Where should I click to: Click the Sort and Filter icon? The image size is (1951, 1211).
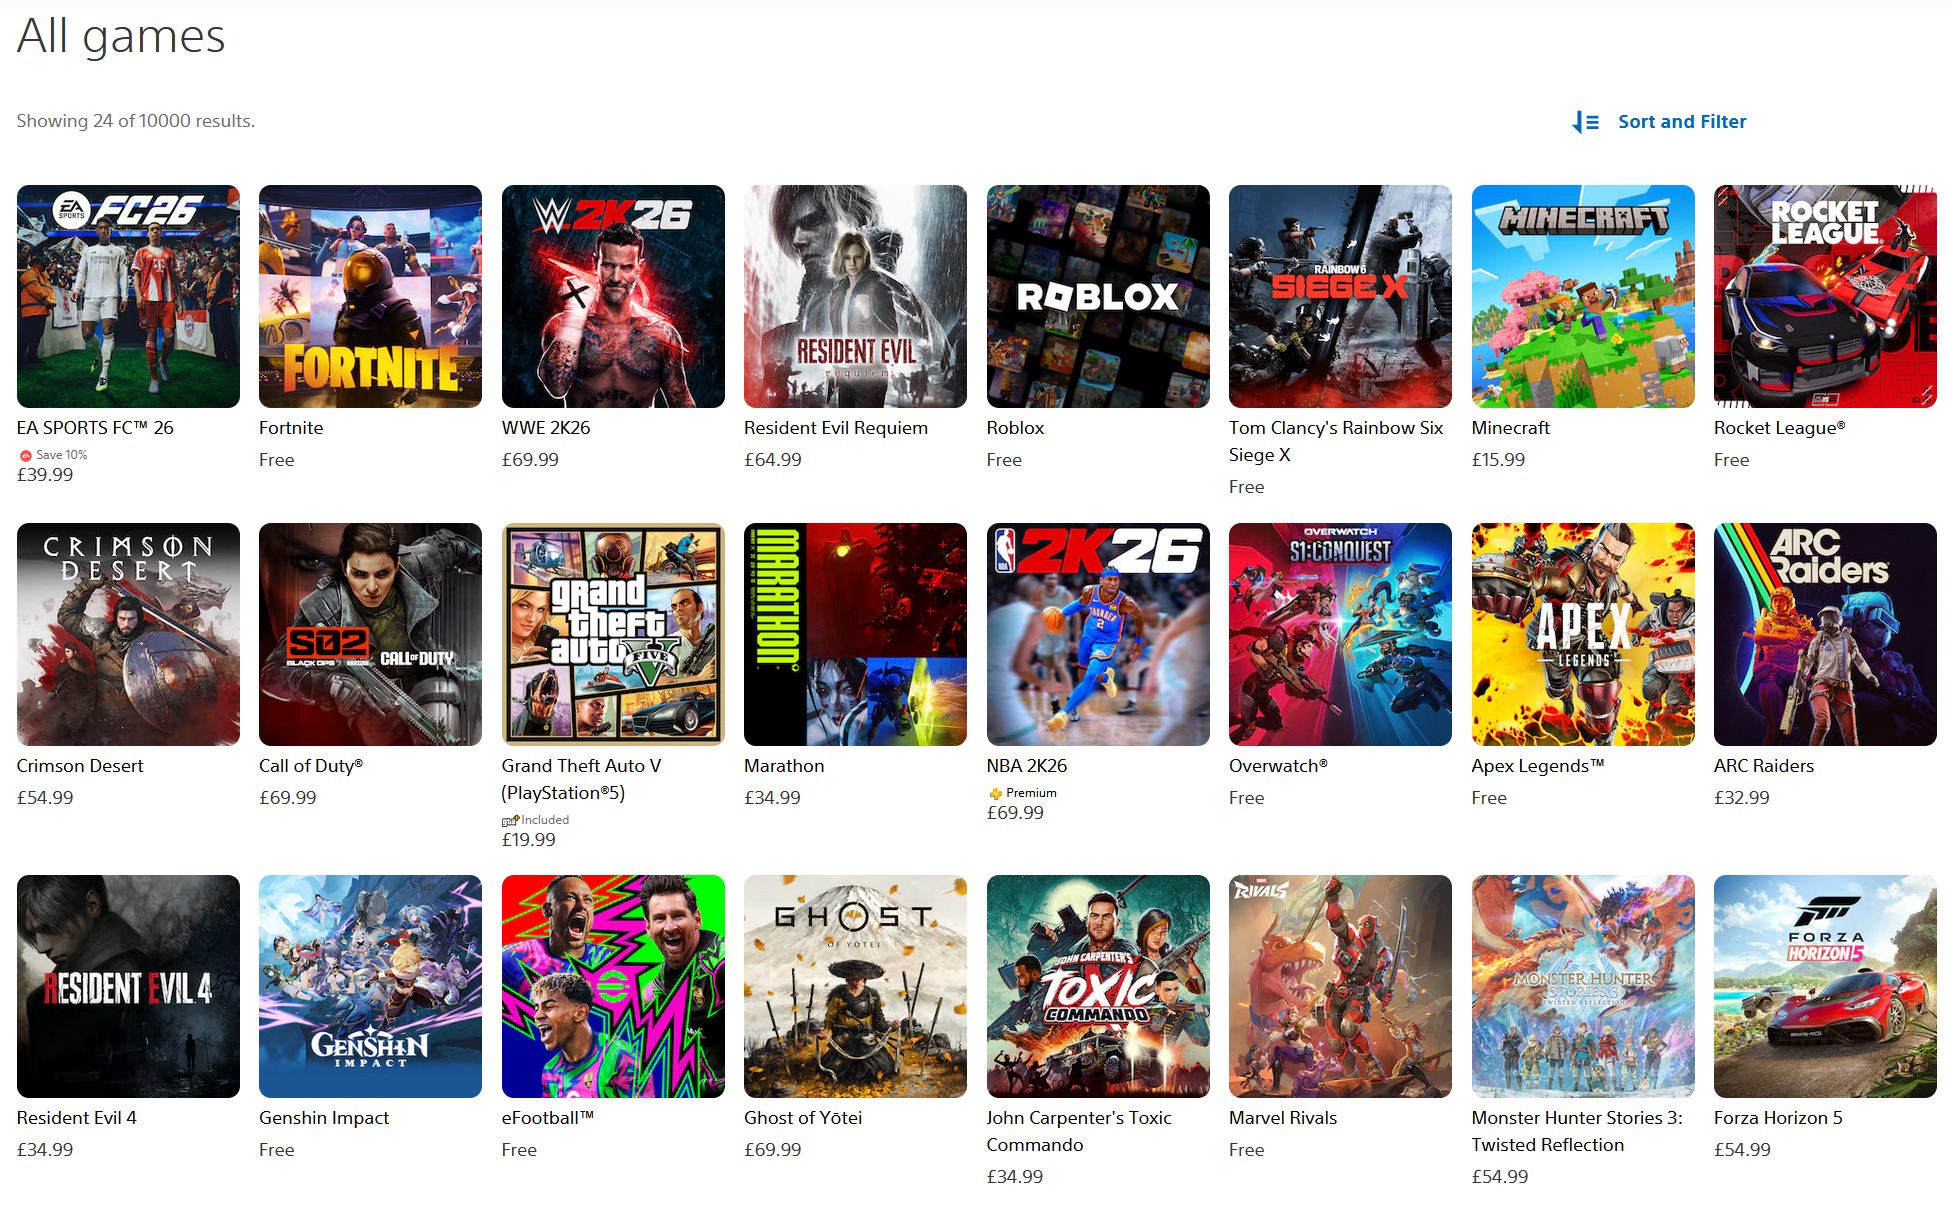pos(1585,122)
